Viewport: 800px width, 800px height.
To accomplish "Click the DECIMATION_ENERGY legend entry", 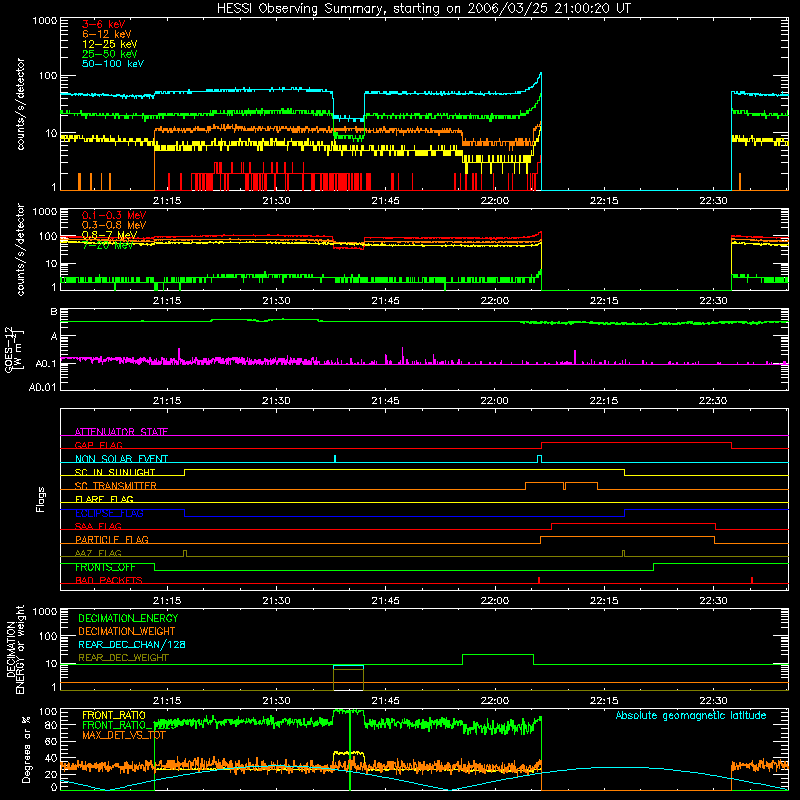I will point(128,618).
